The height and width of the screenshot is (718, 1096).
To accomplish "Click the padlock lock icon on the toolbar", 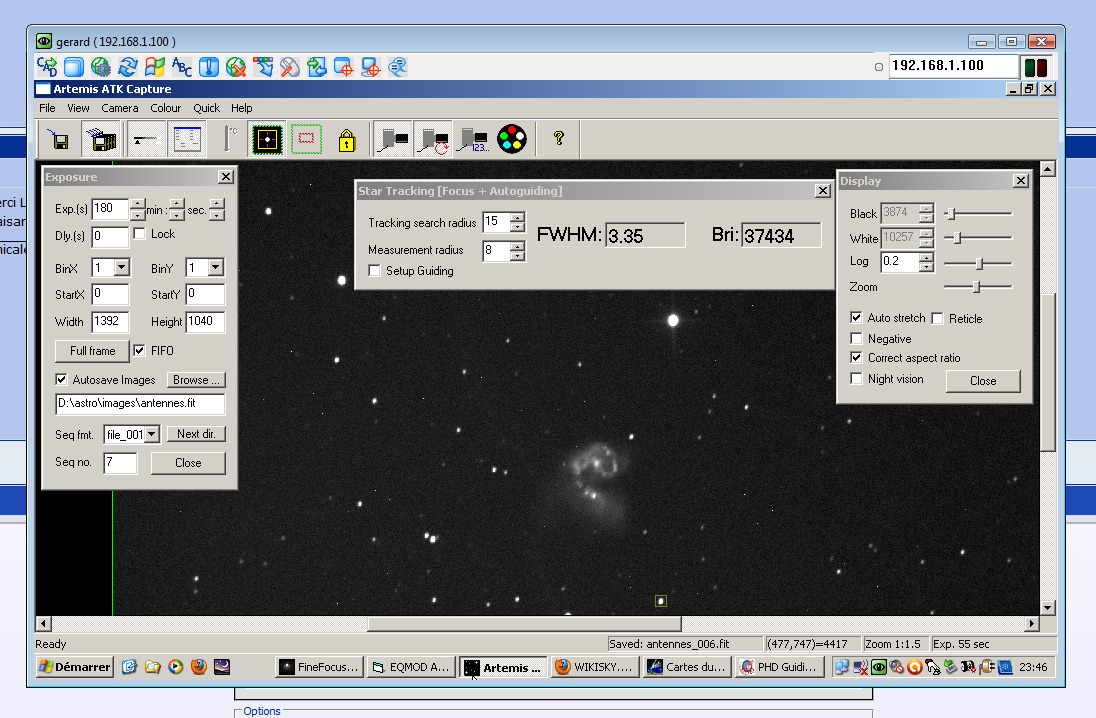I will pyautogui.click(x=345, y=139).
